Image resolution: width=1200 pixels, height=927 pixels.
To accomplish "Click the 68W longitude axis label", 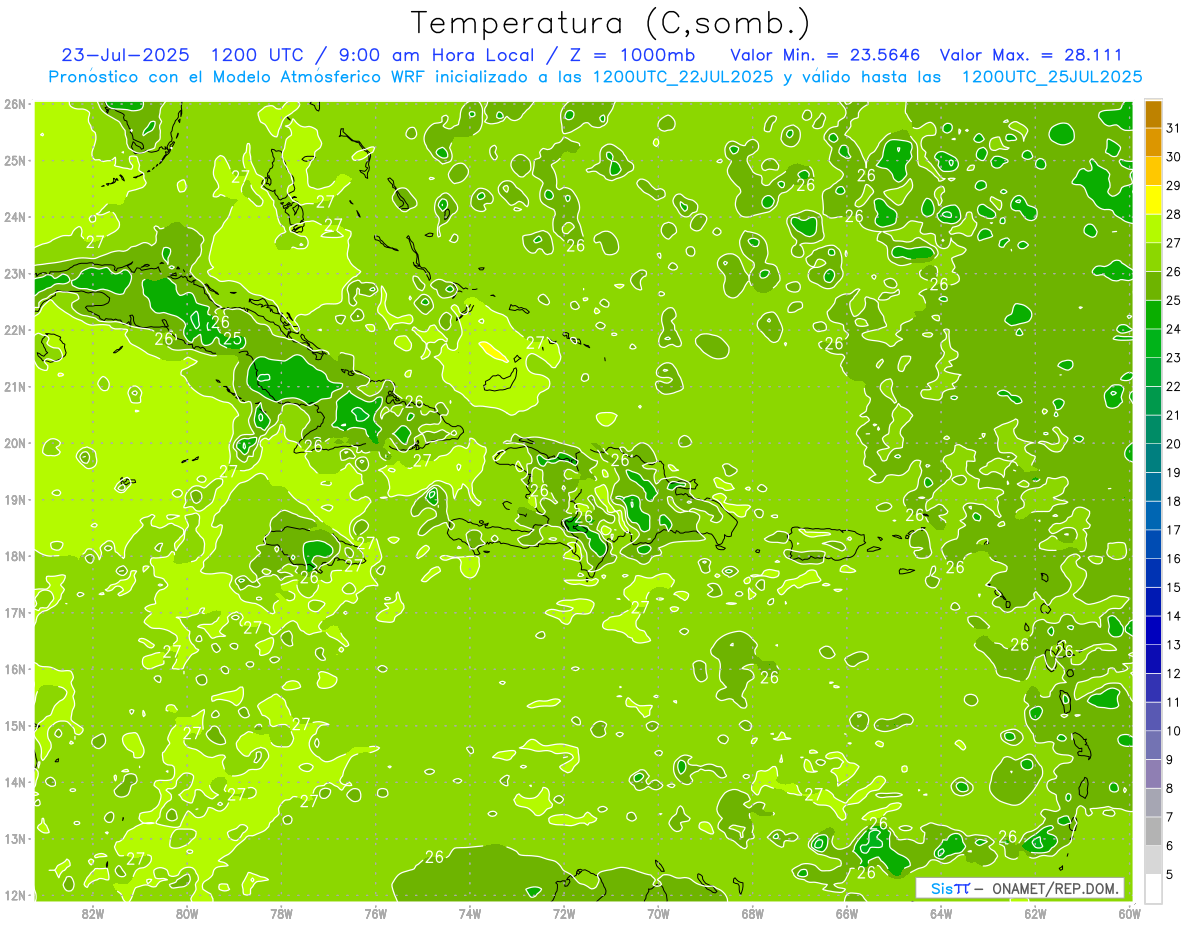I will [753, 913].
